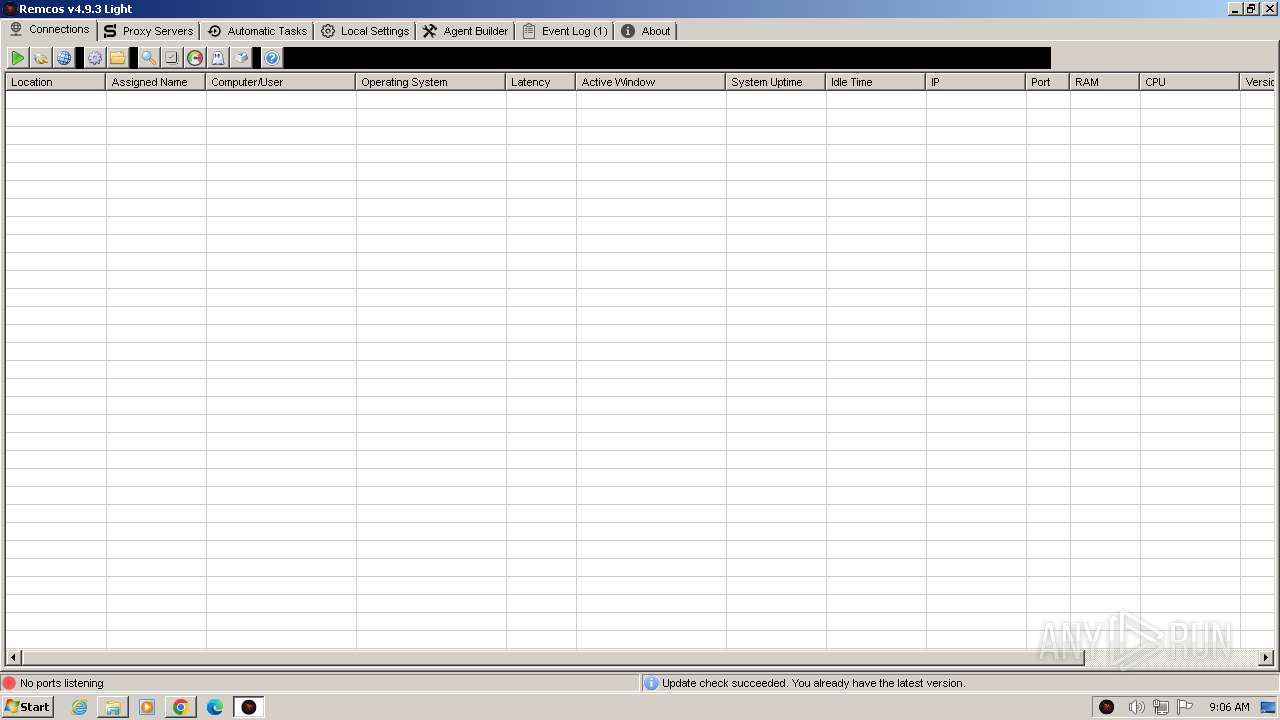The image size is (1280, 720).
Task: Click the 'Update check succeeded' status message
Action: click(813, 683)
